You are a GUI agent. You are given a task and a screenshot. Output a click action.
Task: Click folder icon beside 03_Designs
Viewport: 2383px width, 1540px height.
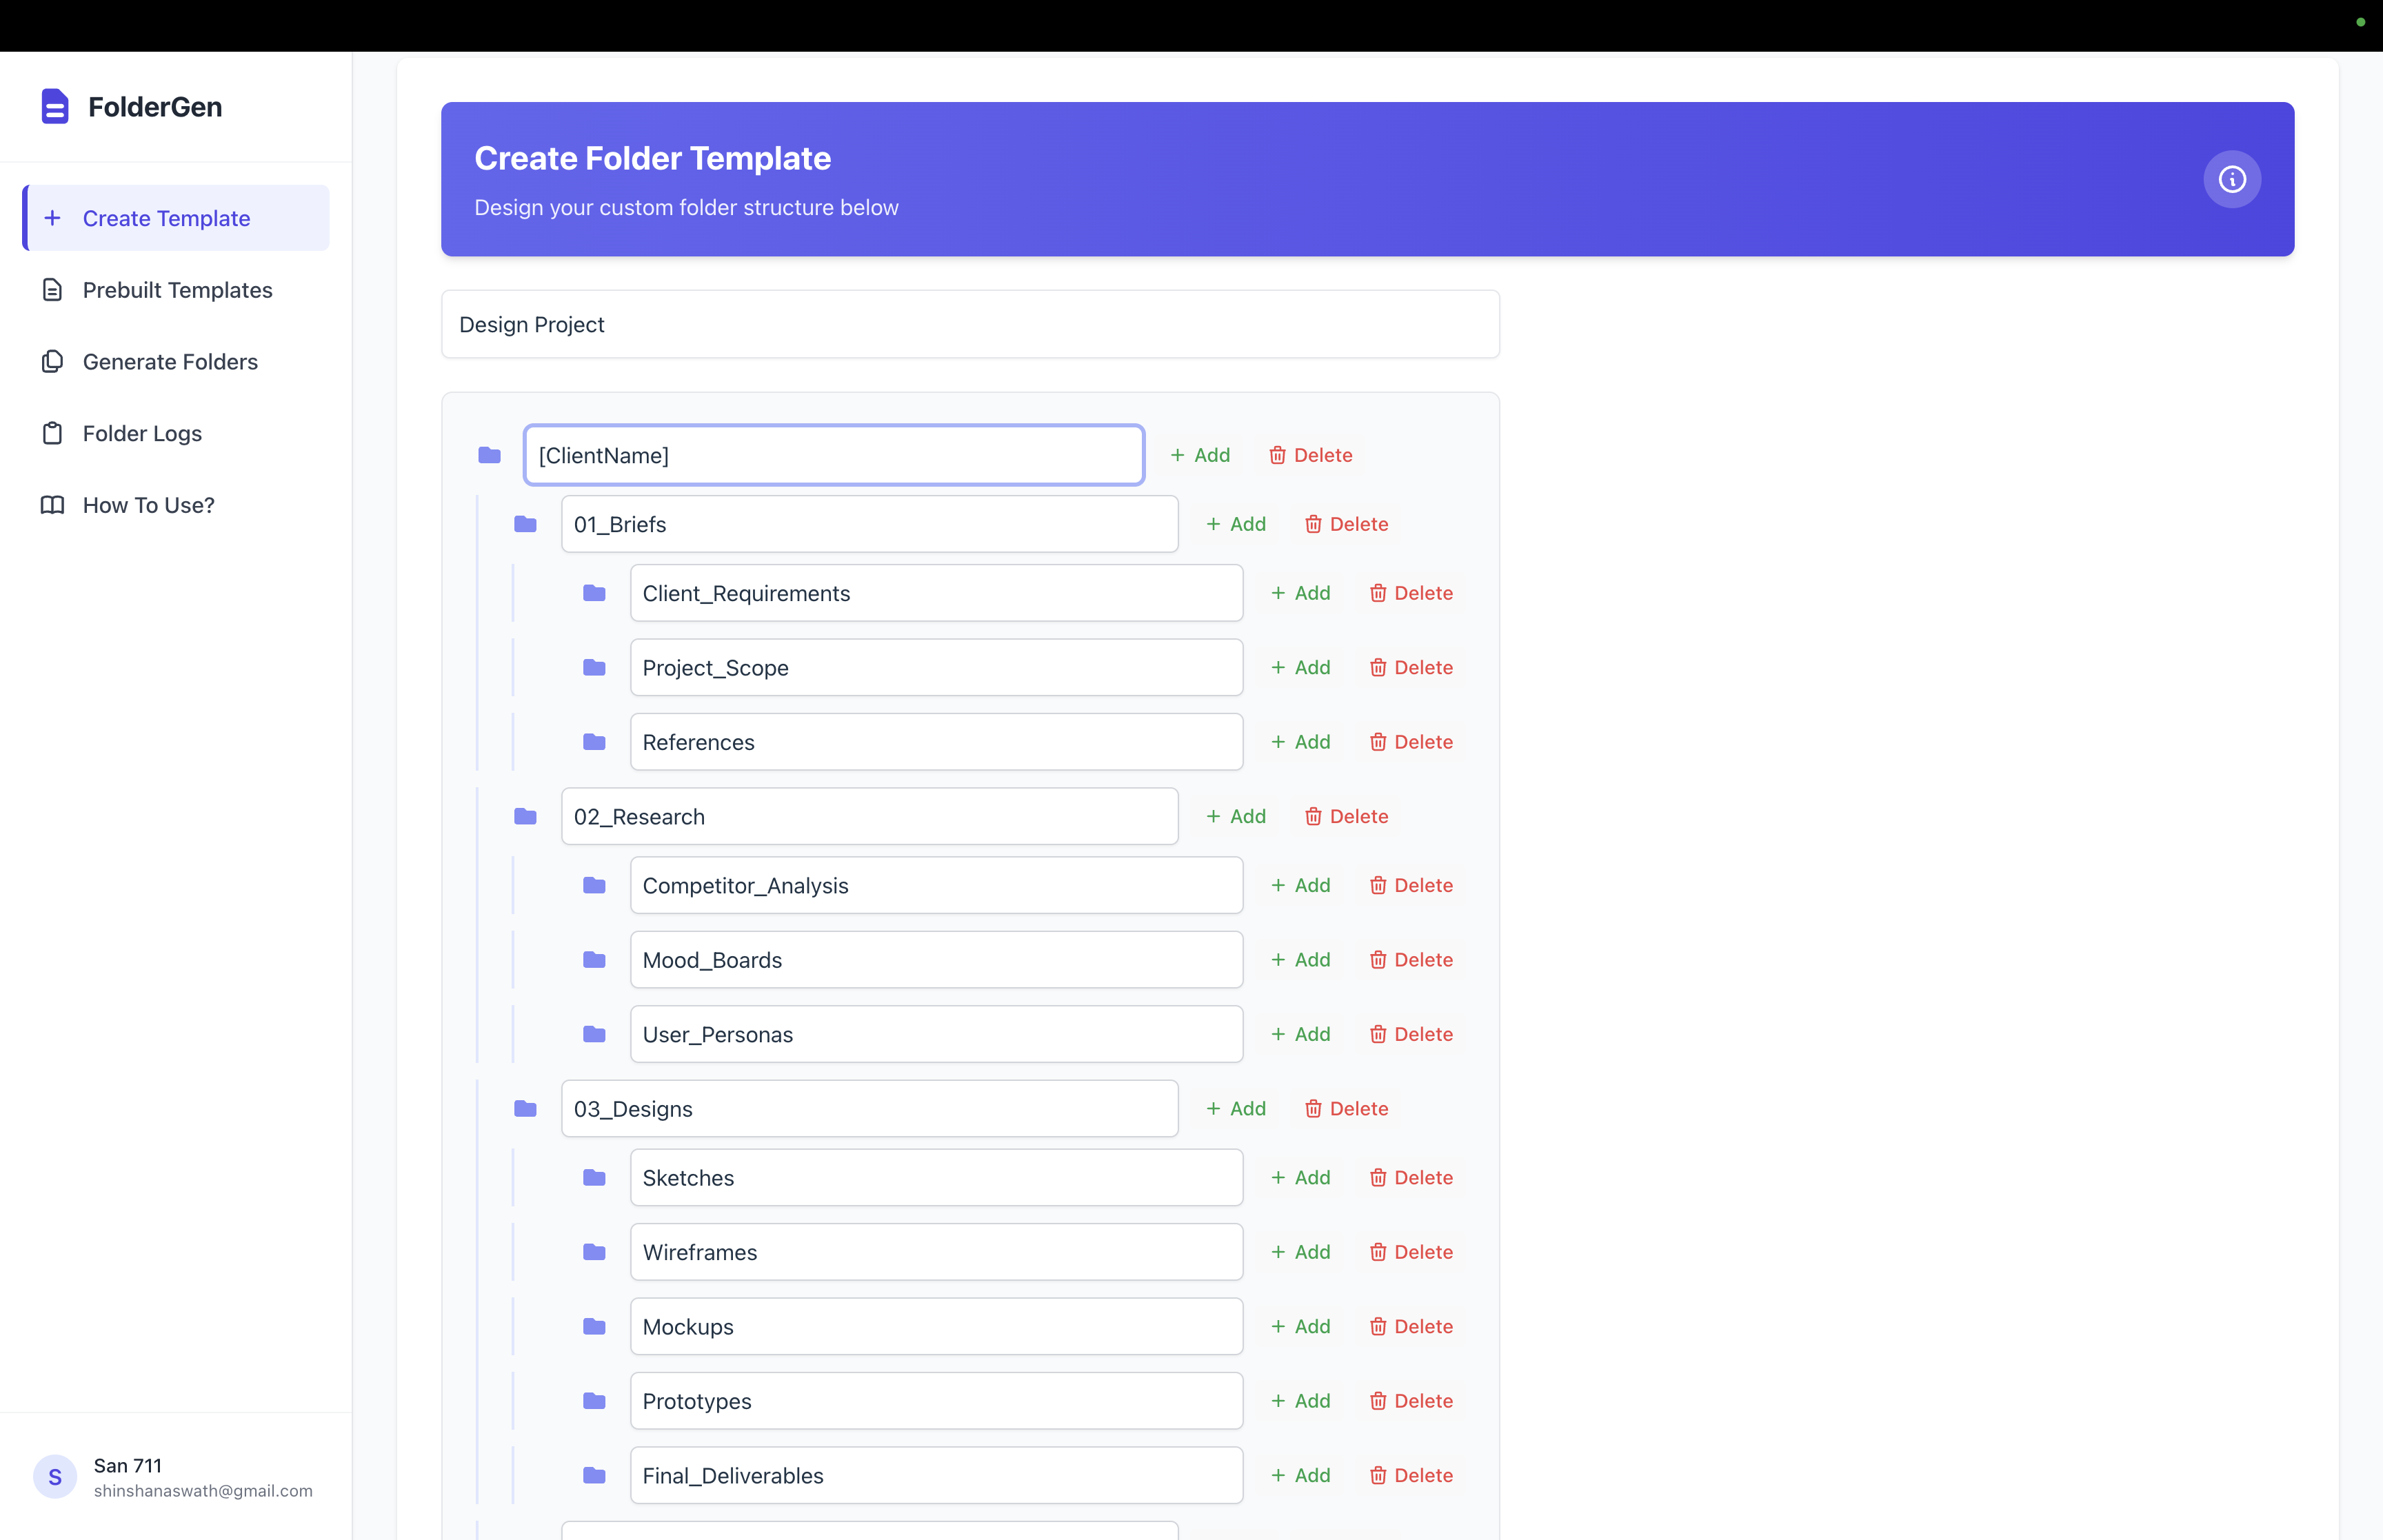pyautogui.click(x=525, y=1108)
